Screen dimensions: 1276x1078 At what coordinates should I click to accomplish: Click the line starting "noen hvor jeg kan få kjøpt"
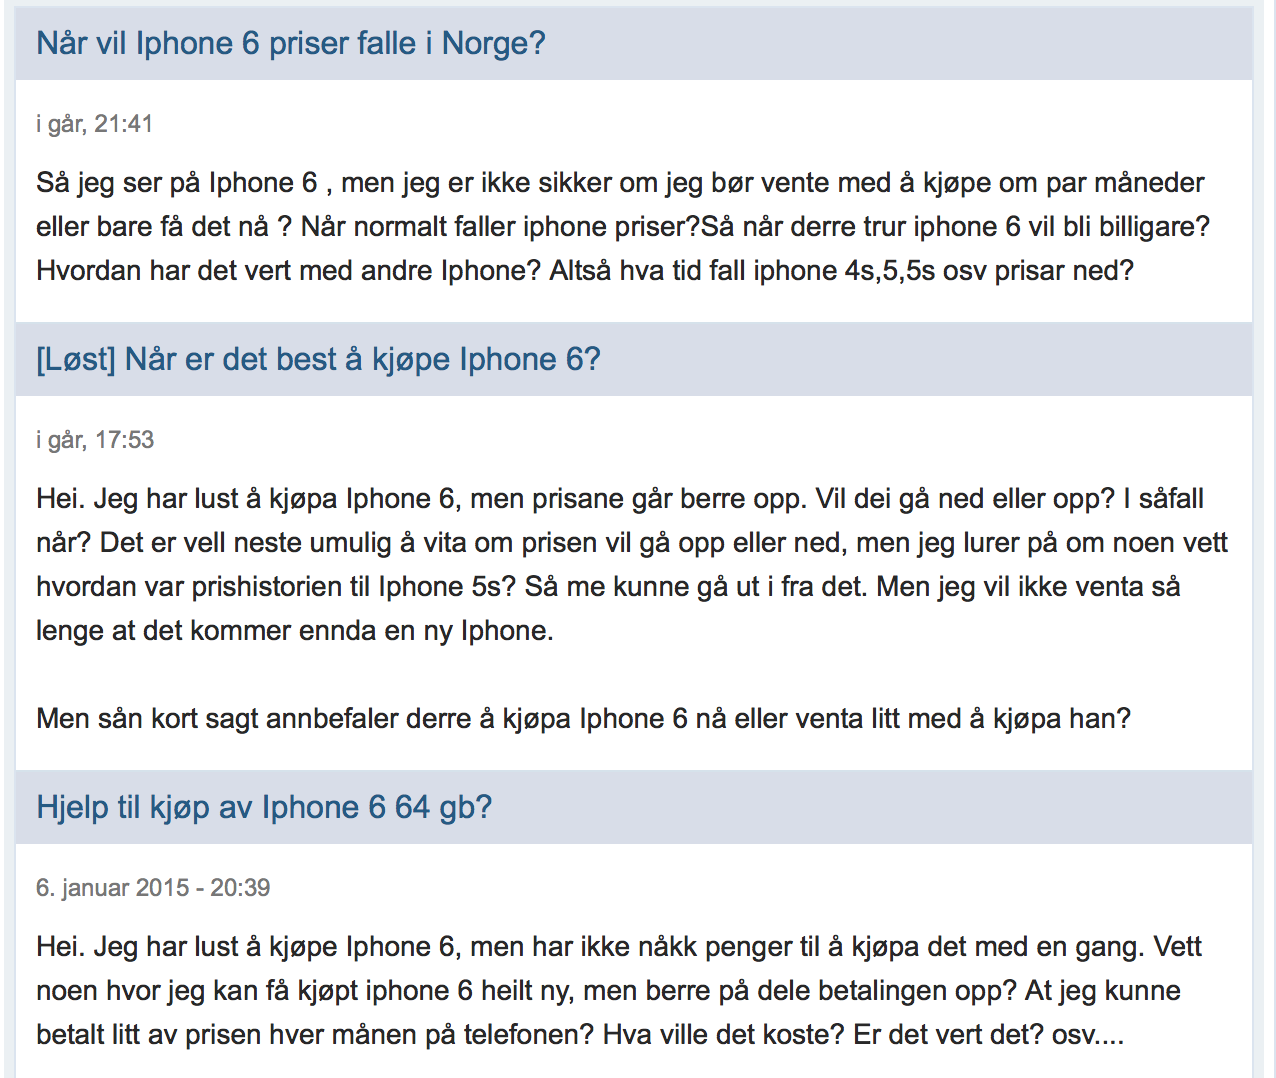(x=608, y=990)
